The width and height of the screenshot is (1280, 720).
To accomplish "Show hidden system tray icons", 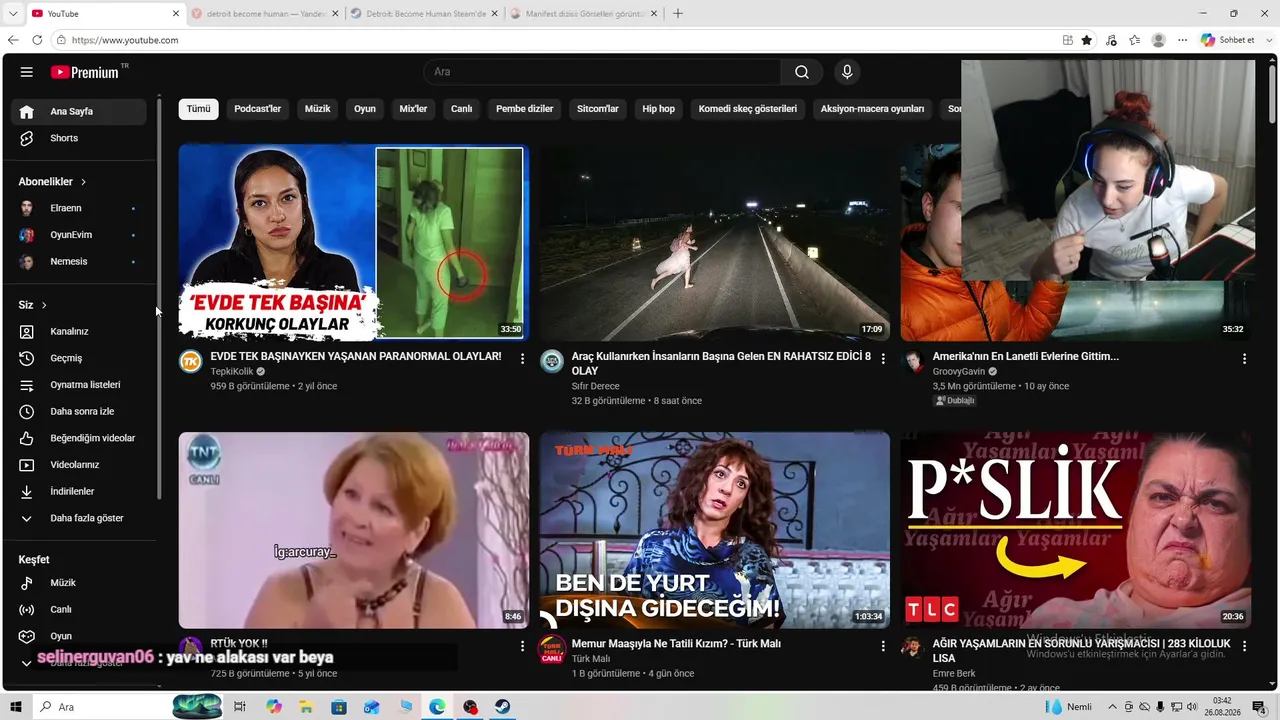I will (x=1112, y=707).
